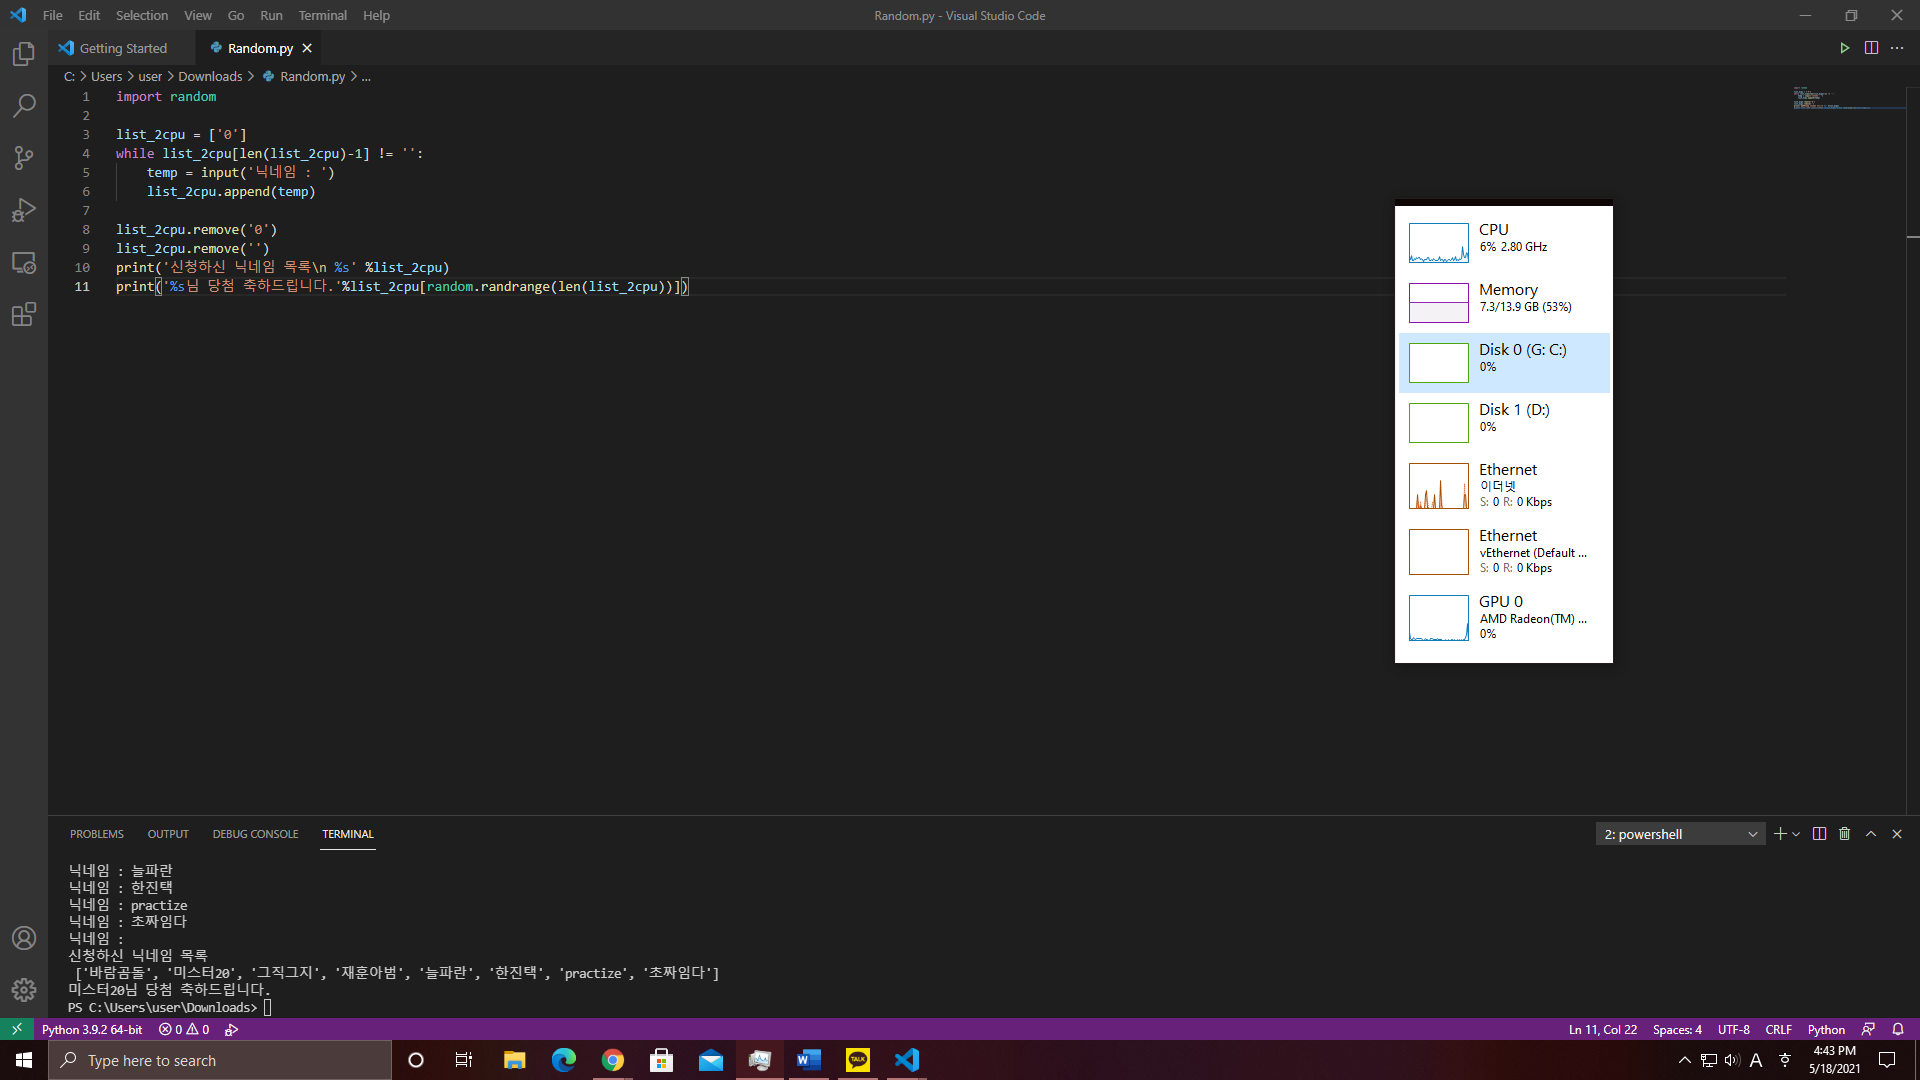The width and height of the screenshot is (1920, 1080).
Task: Open the notifications bell in status bar
Action: coord(1898,1029)
